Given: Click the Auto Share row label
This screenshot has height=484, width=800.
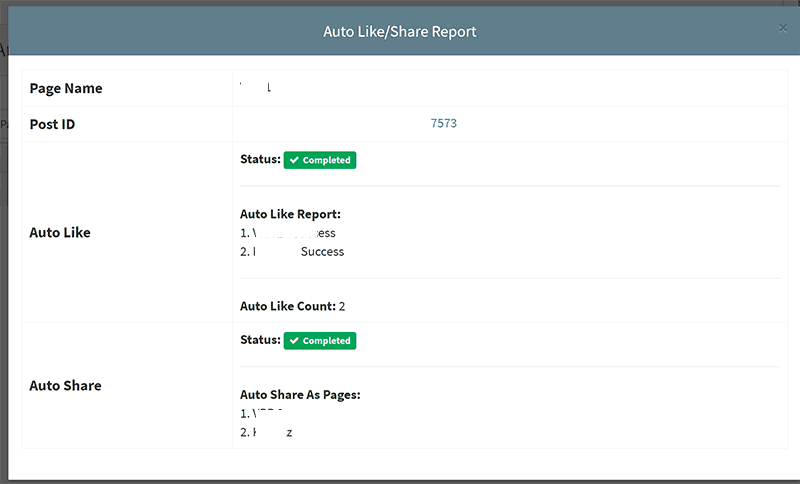Looking at the screenshot, I should pos(65,386).
